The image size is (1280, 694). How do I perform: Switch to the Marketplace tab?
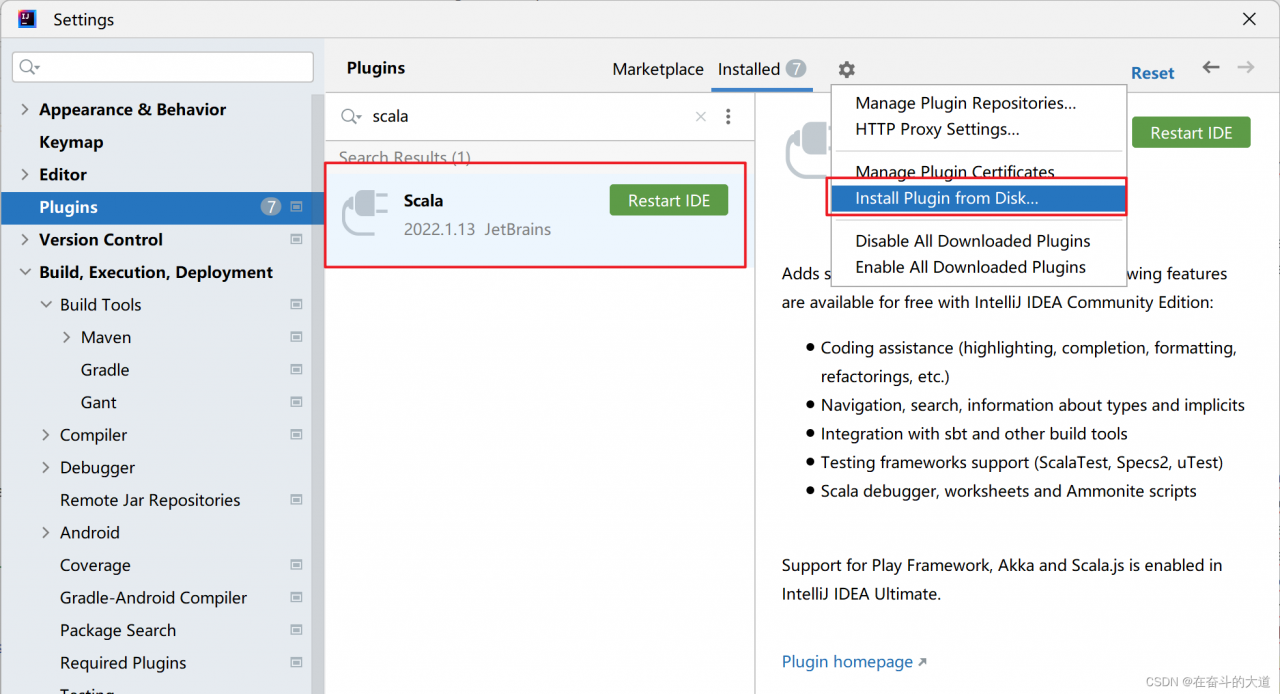pyautogui.click(x=658, y=69)
